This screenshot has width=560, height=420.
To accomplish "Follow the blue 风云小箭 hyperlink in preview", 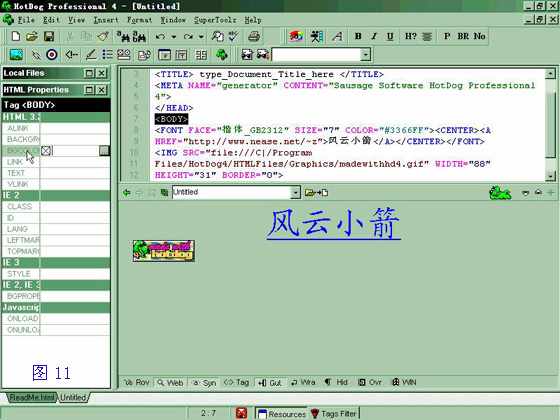I will [x=334, y=224].
